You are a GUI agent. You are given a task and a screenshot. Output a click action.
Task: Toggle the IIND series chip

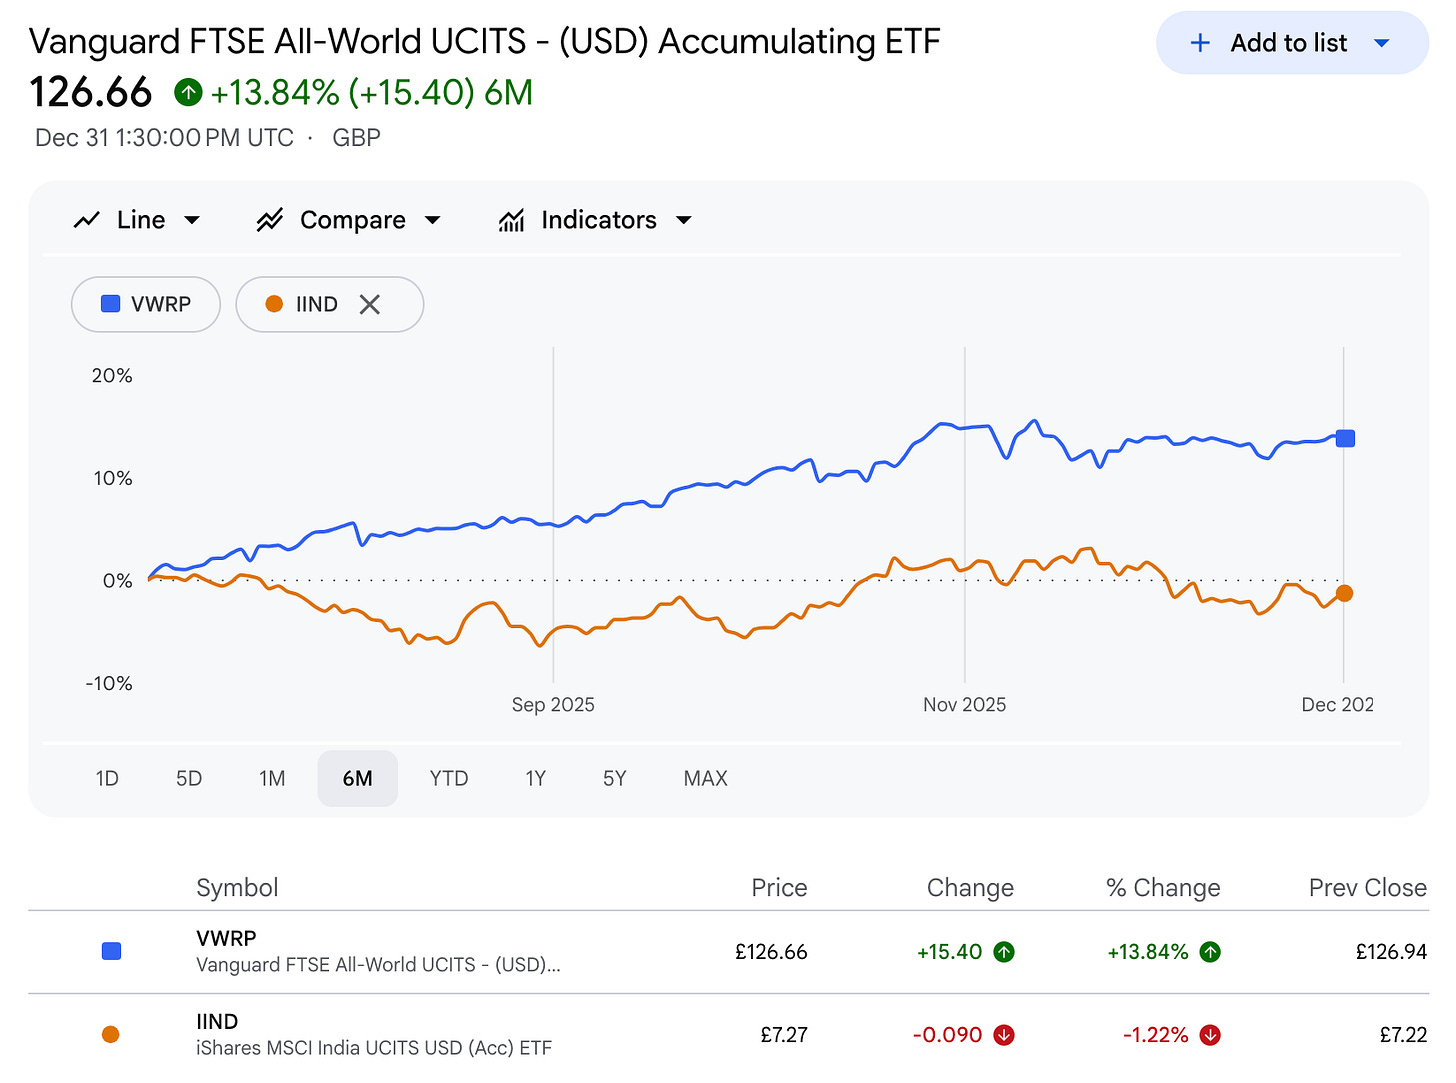pos(302,305)
